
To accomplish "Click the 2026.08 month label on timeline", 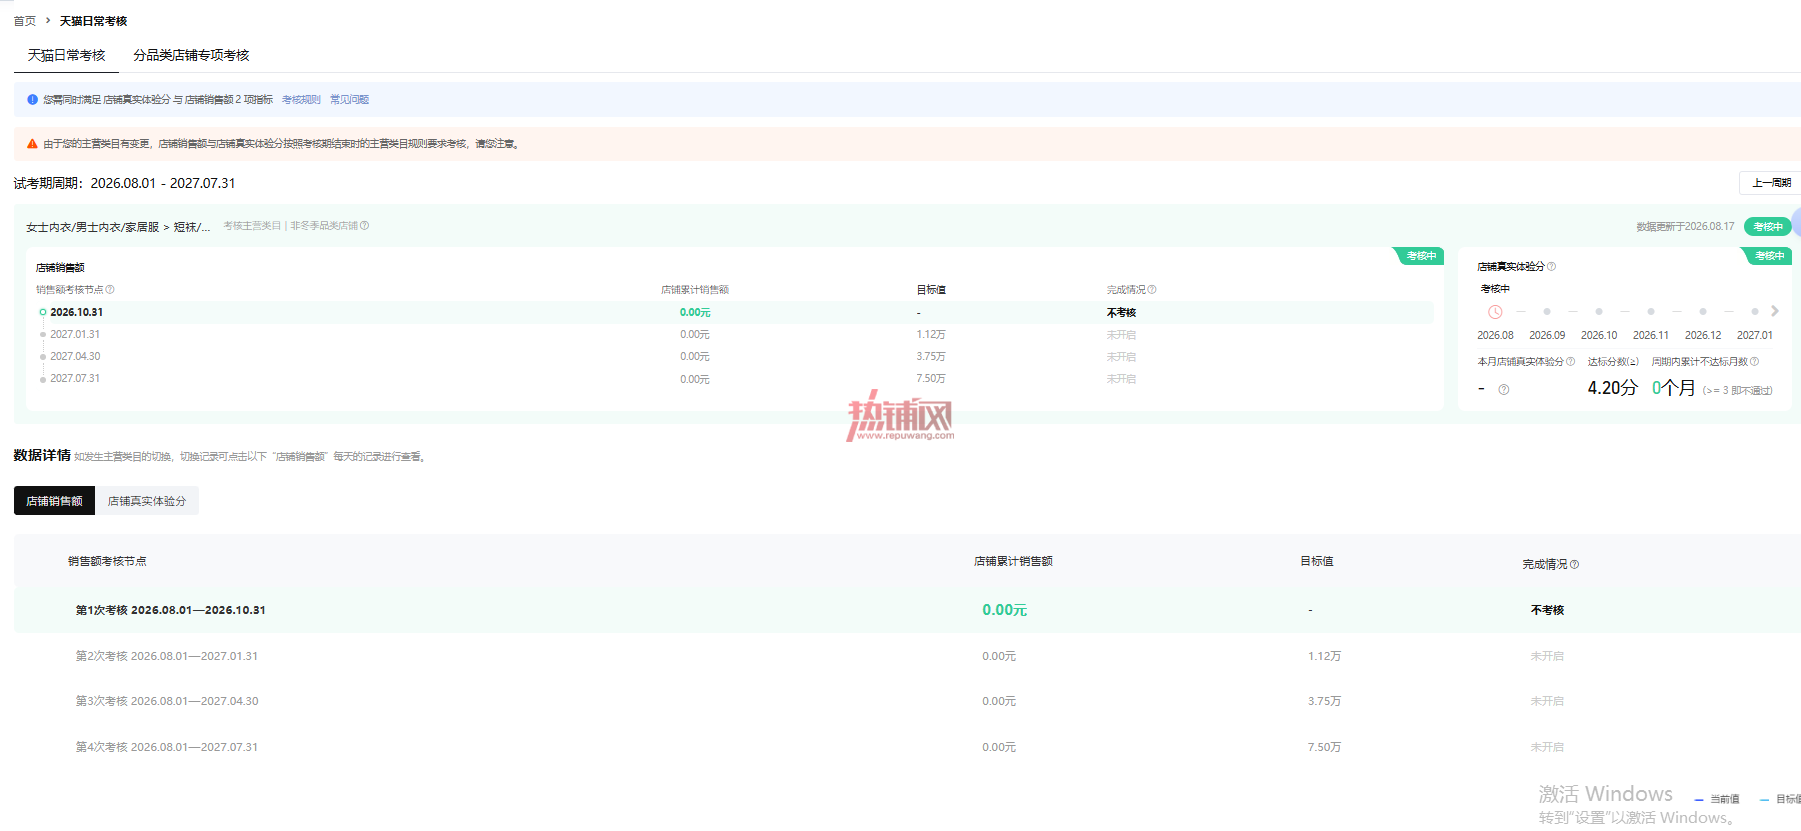I will pyautogui.click(x=1495, y=335).
